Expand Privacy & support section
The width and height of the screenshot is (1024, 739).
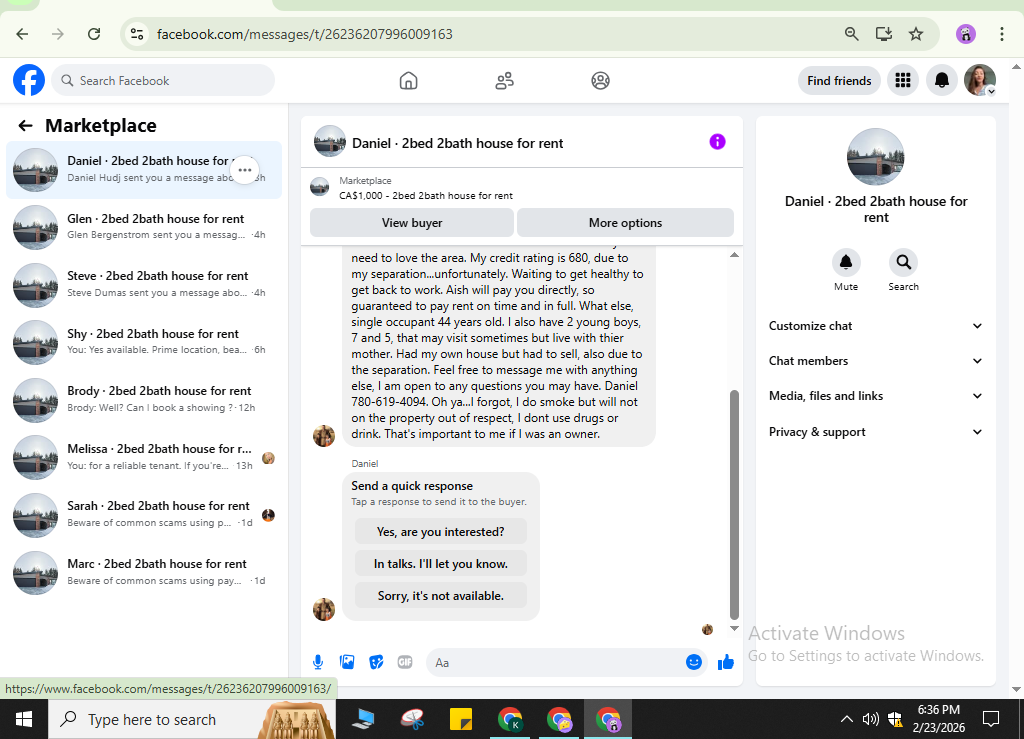pyautogui.click(x=875, y=432)
